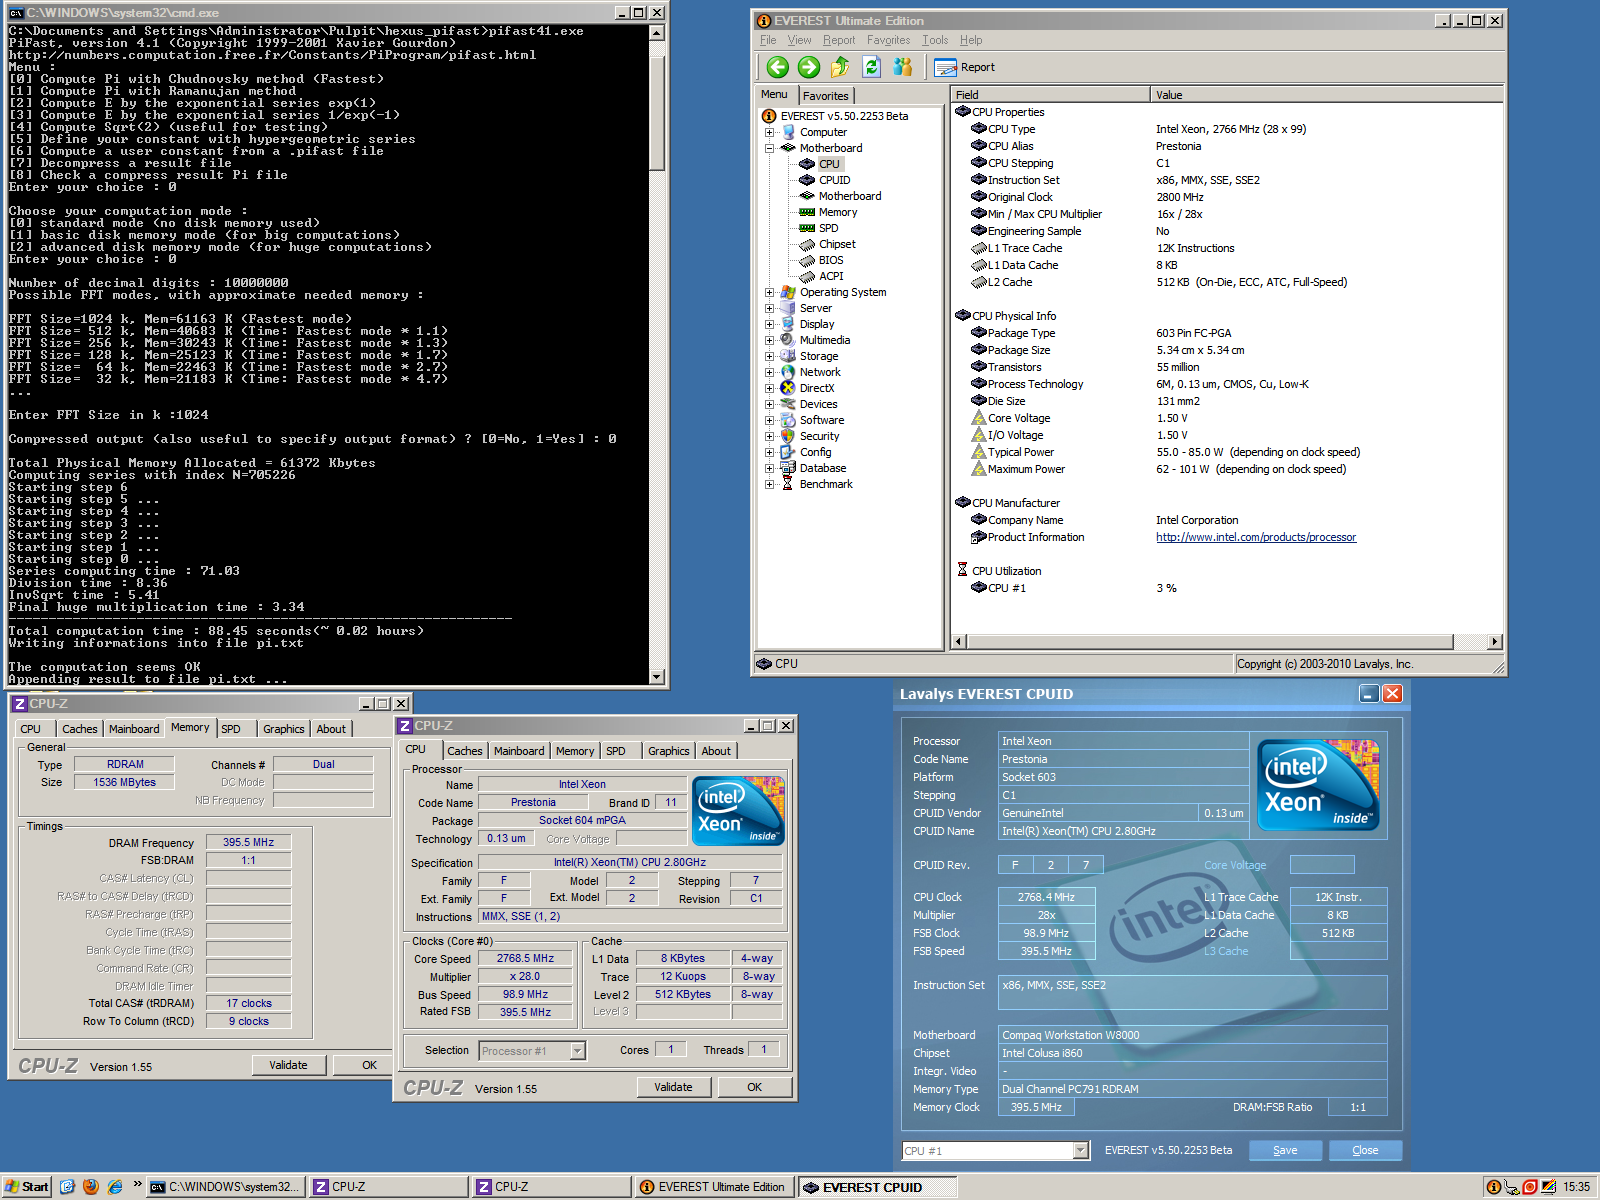
Task: Open the View menu in EVEREST
Action: coord(799,40)
